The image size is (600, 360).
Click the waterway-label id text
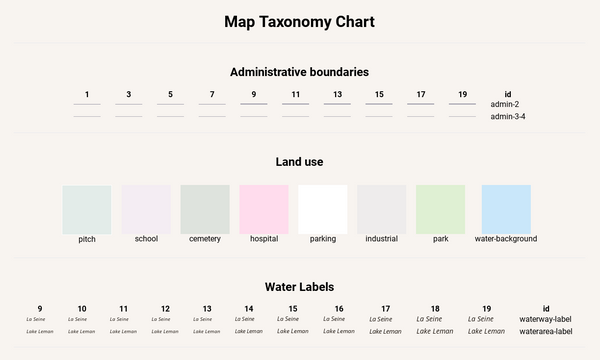coord(545,319)
